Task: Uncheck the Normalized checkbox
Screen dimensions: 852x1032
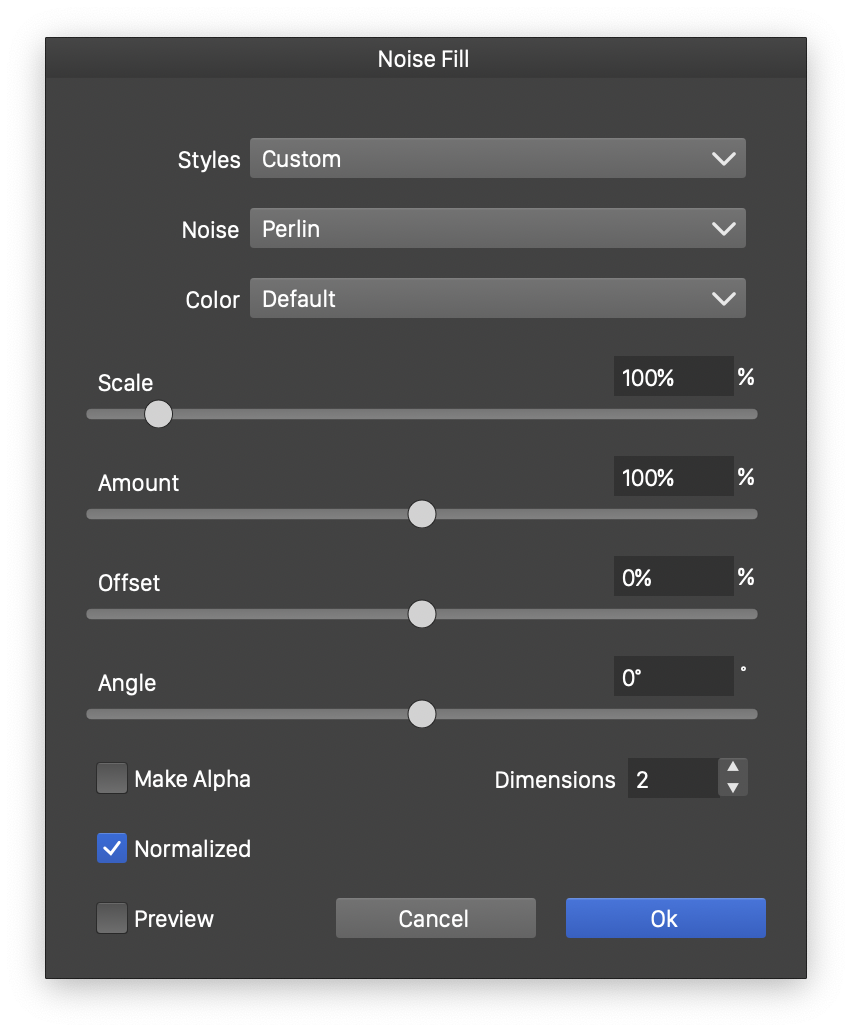Action: pos(112,848)
